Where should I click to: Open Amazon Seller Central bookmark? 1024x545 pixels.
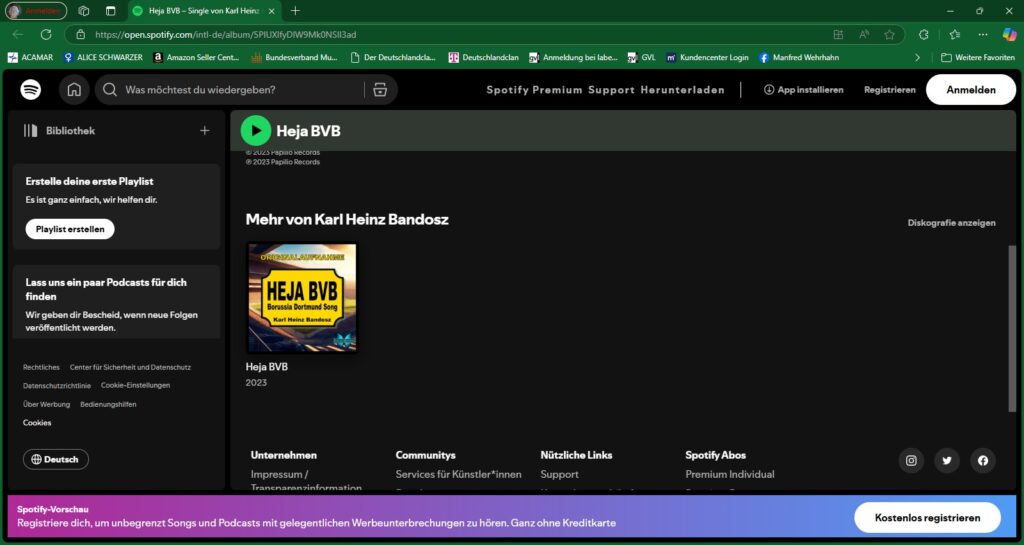[196, 57]
